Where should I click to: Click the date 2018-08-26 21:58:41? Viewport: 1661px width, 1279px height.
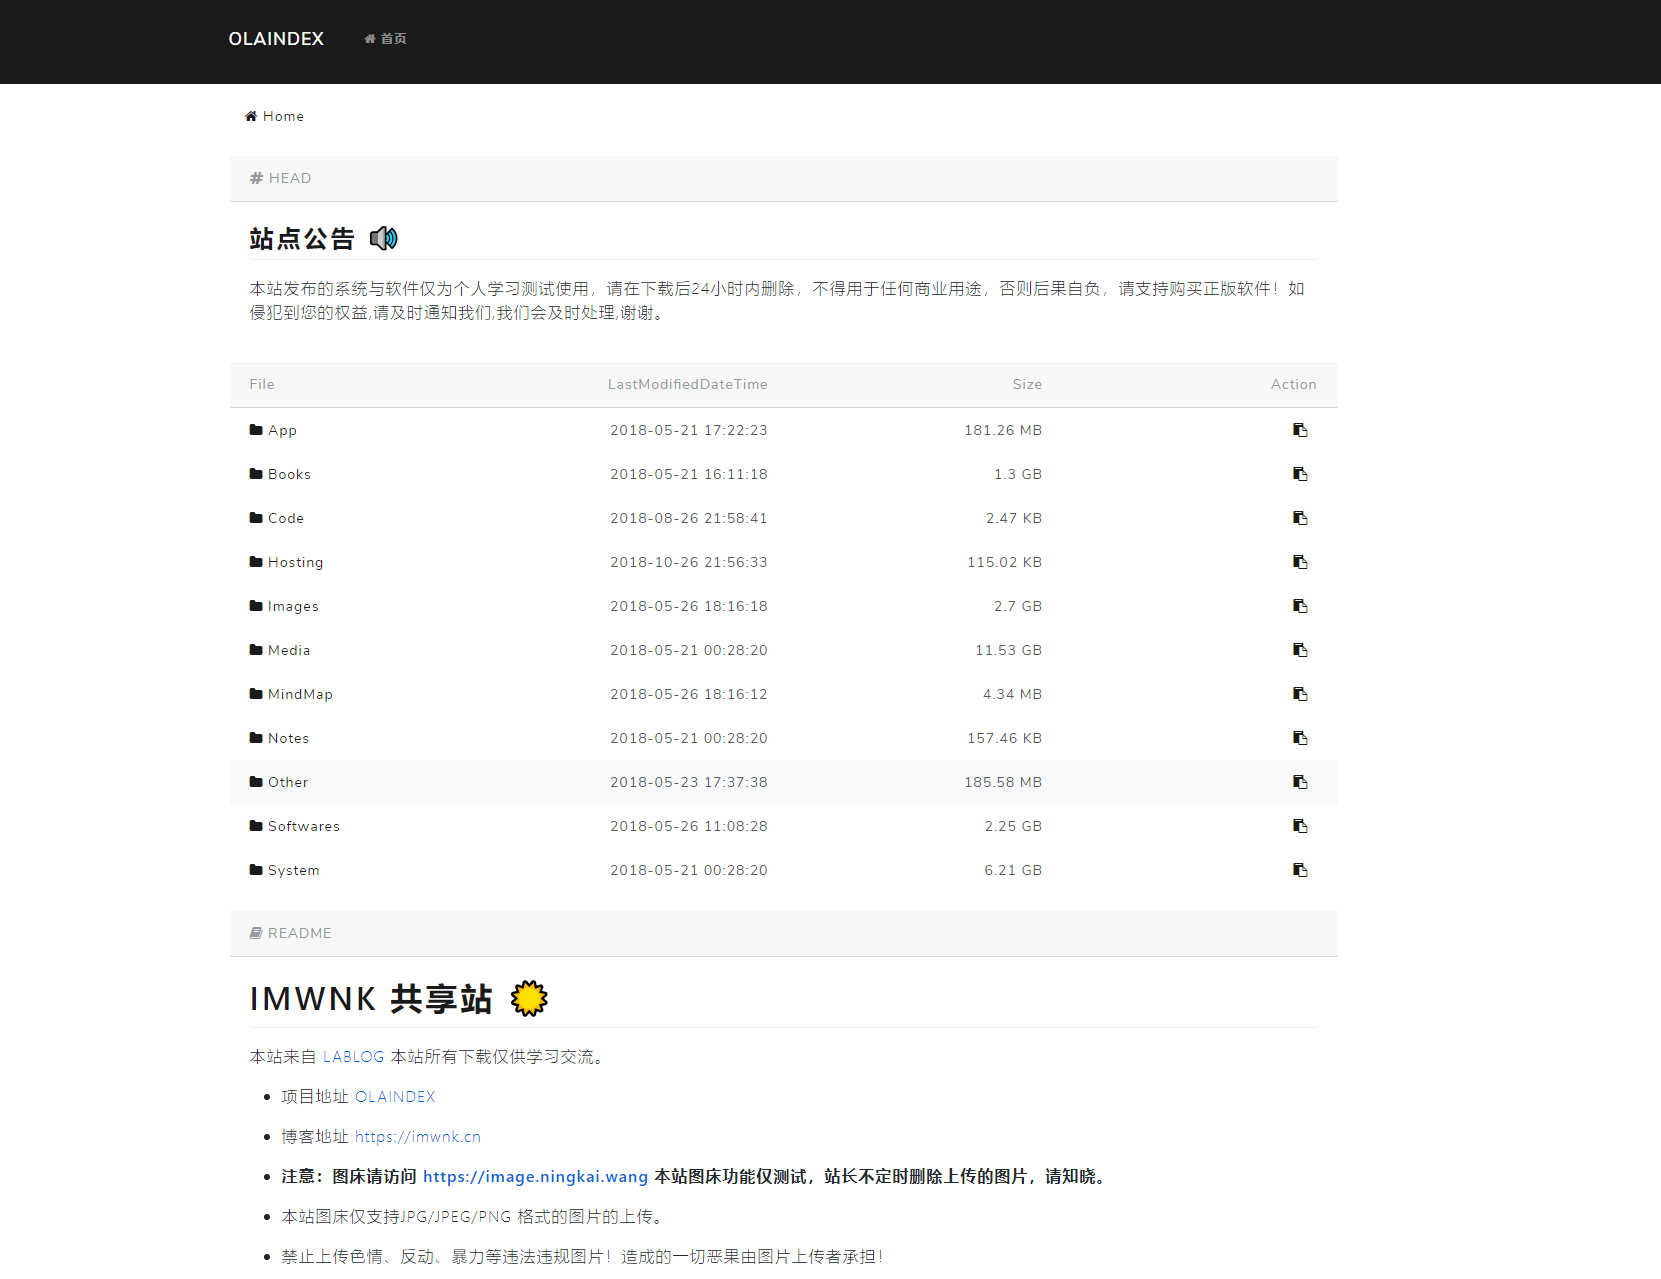[x=689, y=518]
